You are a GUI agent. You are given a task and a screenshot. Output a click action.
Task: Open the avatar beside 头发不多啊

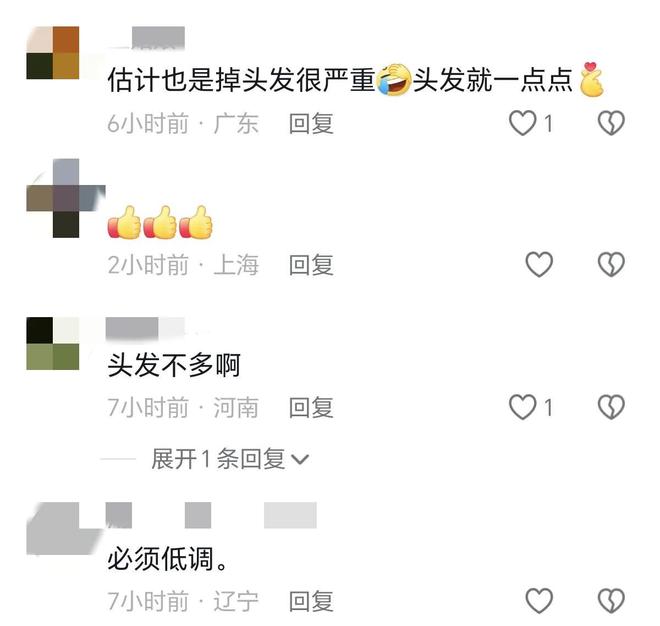tap(53, 344)
